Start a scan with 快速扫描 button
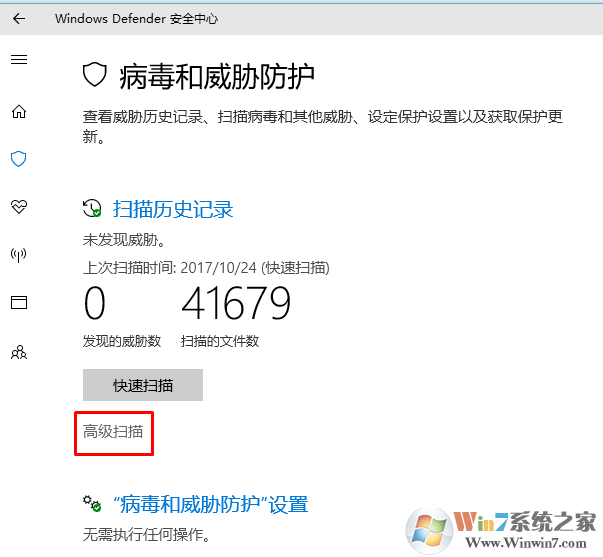The height and width of the screenshot is (557, 603). (143, 385)
